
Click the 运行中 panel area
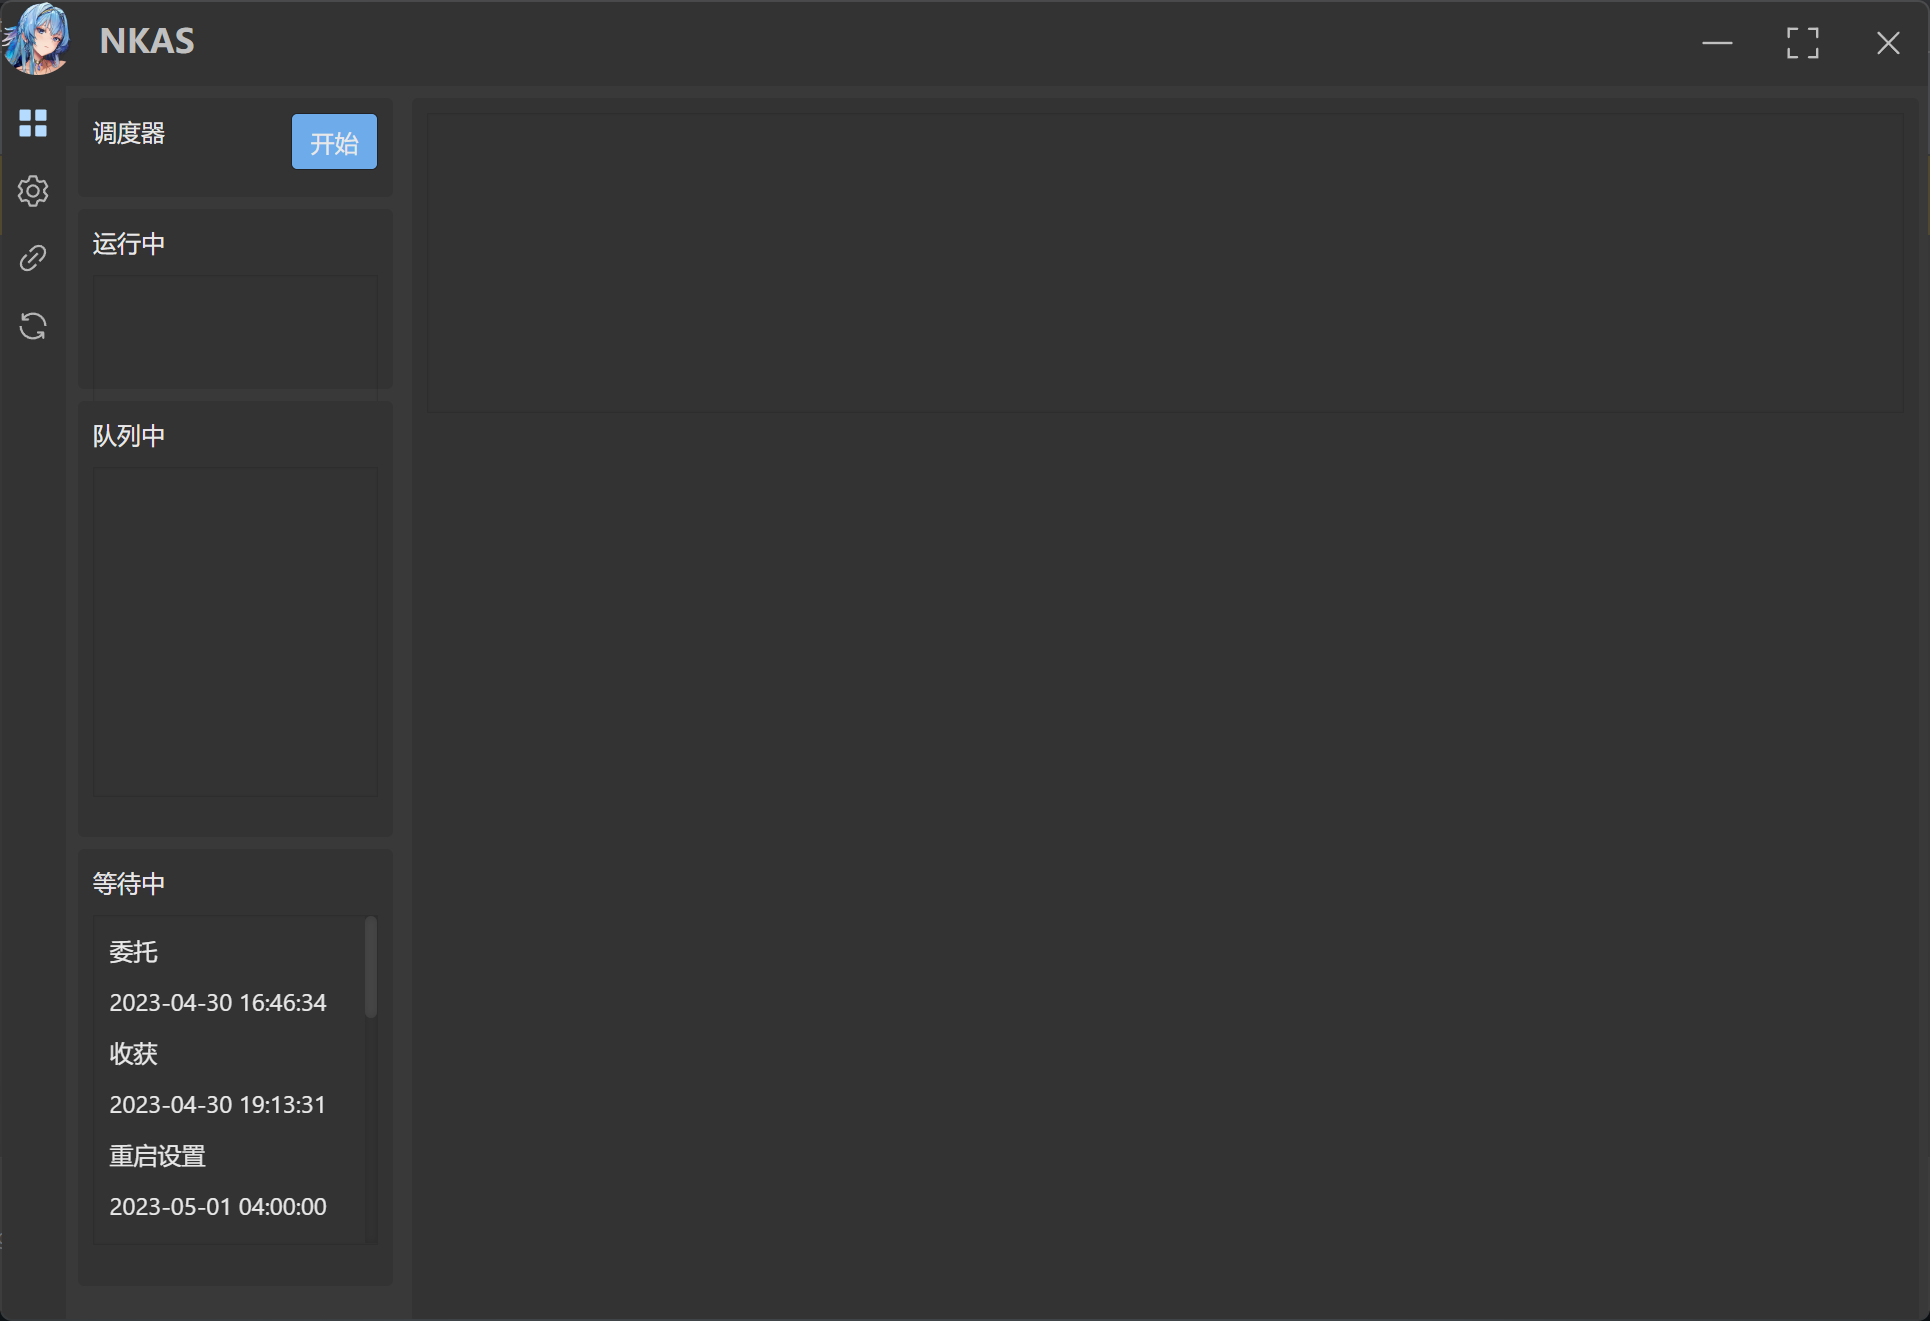coord(234,332)
